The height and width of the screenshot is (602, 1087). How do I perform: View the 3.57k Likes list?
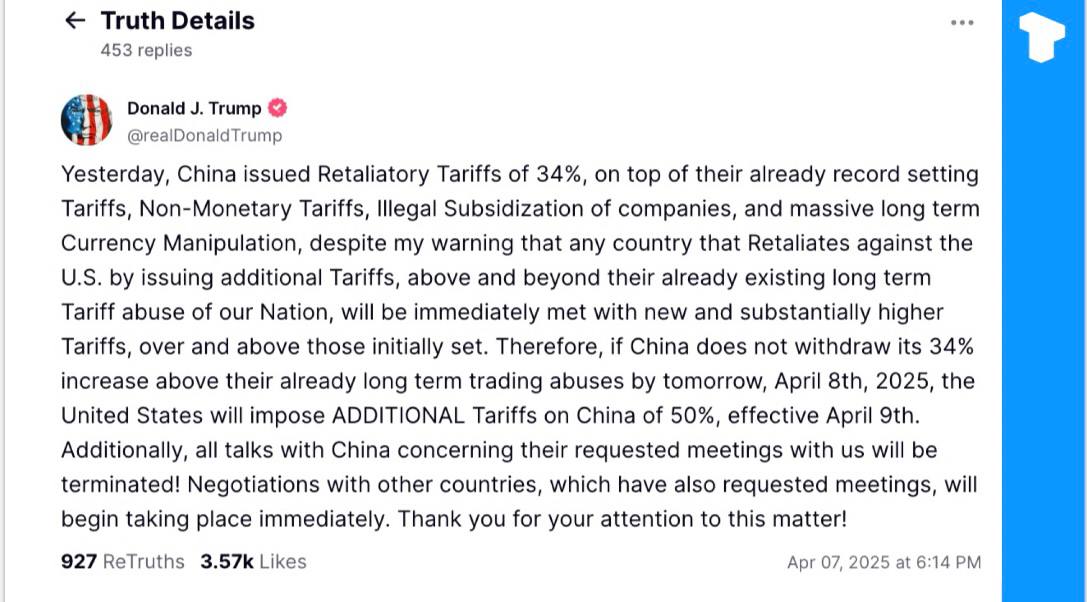pos(252,561)
